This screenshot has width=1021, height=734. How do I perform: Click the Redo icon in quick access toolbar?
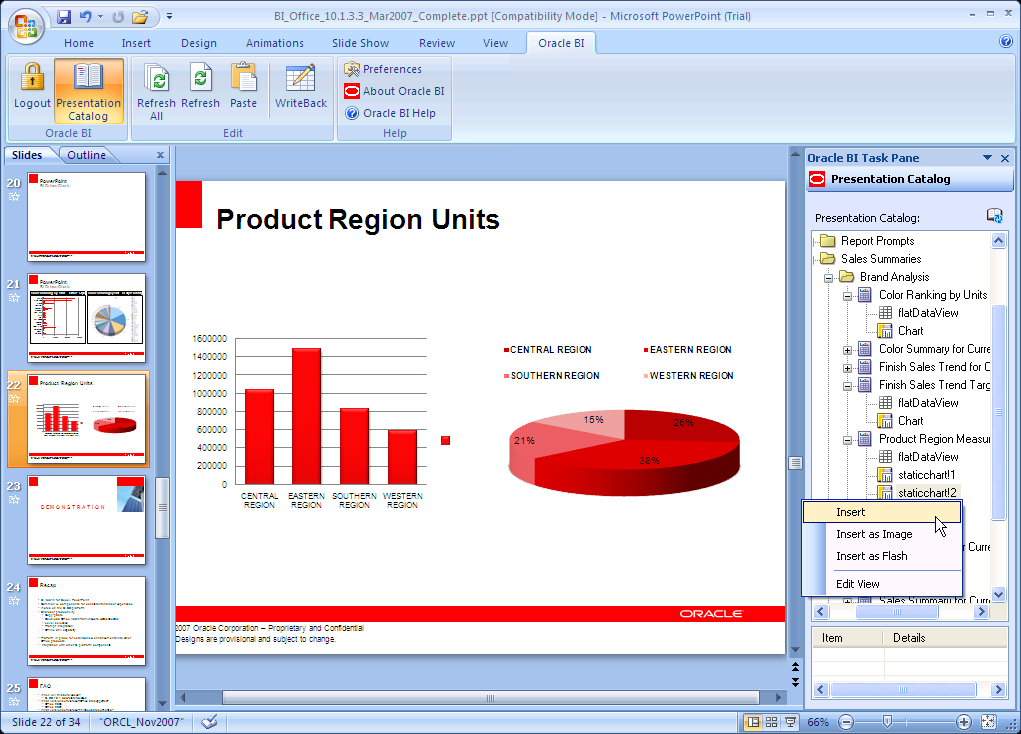(x=118, y=17)
